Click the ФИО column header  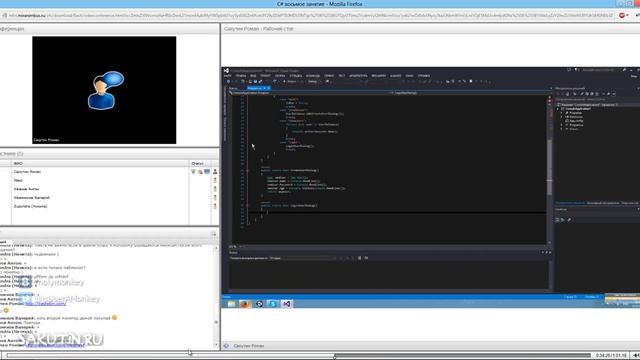pyautogui.click(x=100, y=163)
